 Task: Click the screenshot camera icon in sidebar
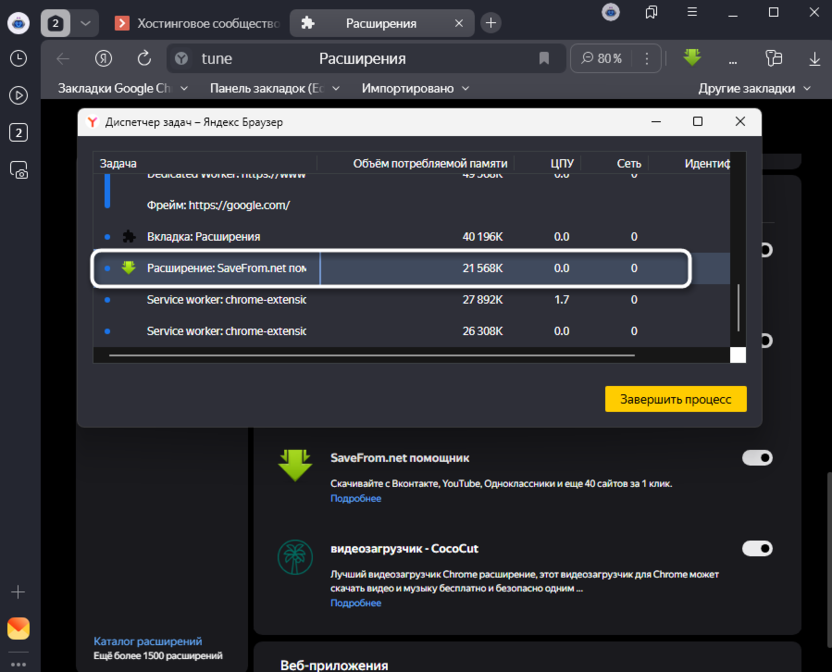pos(18,170)
